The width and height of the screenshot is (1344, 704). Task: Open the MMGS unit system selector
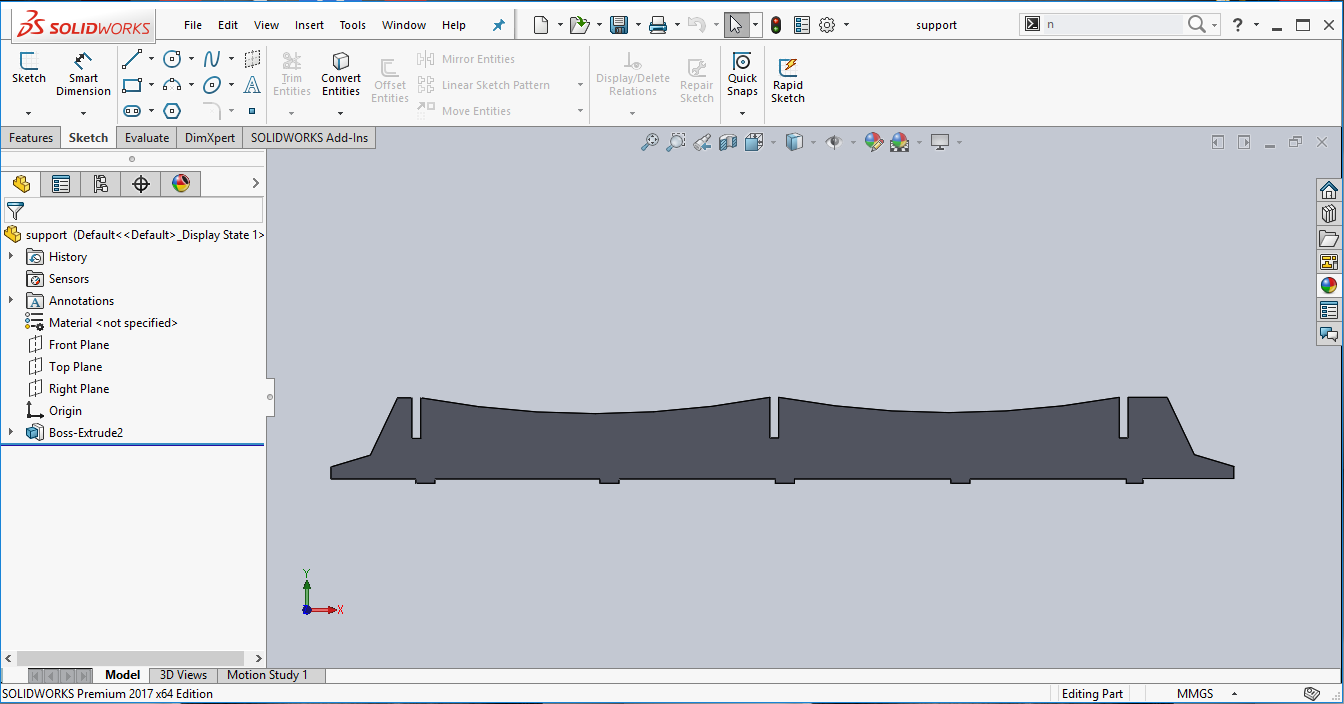coord(1208,693)
